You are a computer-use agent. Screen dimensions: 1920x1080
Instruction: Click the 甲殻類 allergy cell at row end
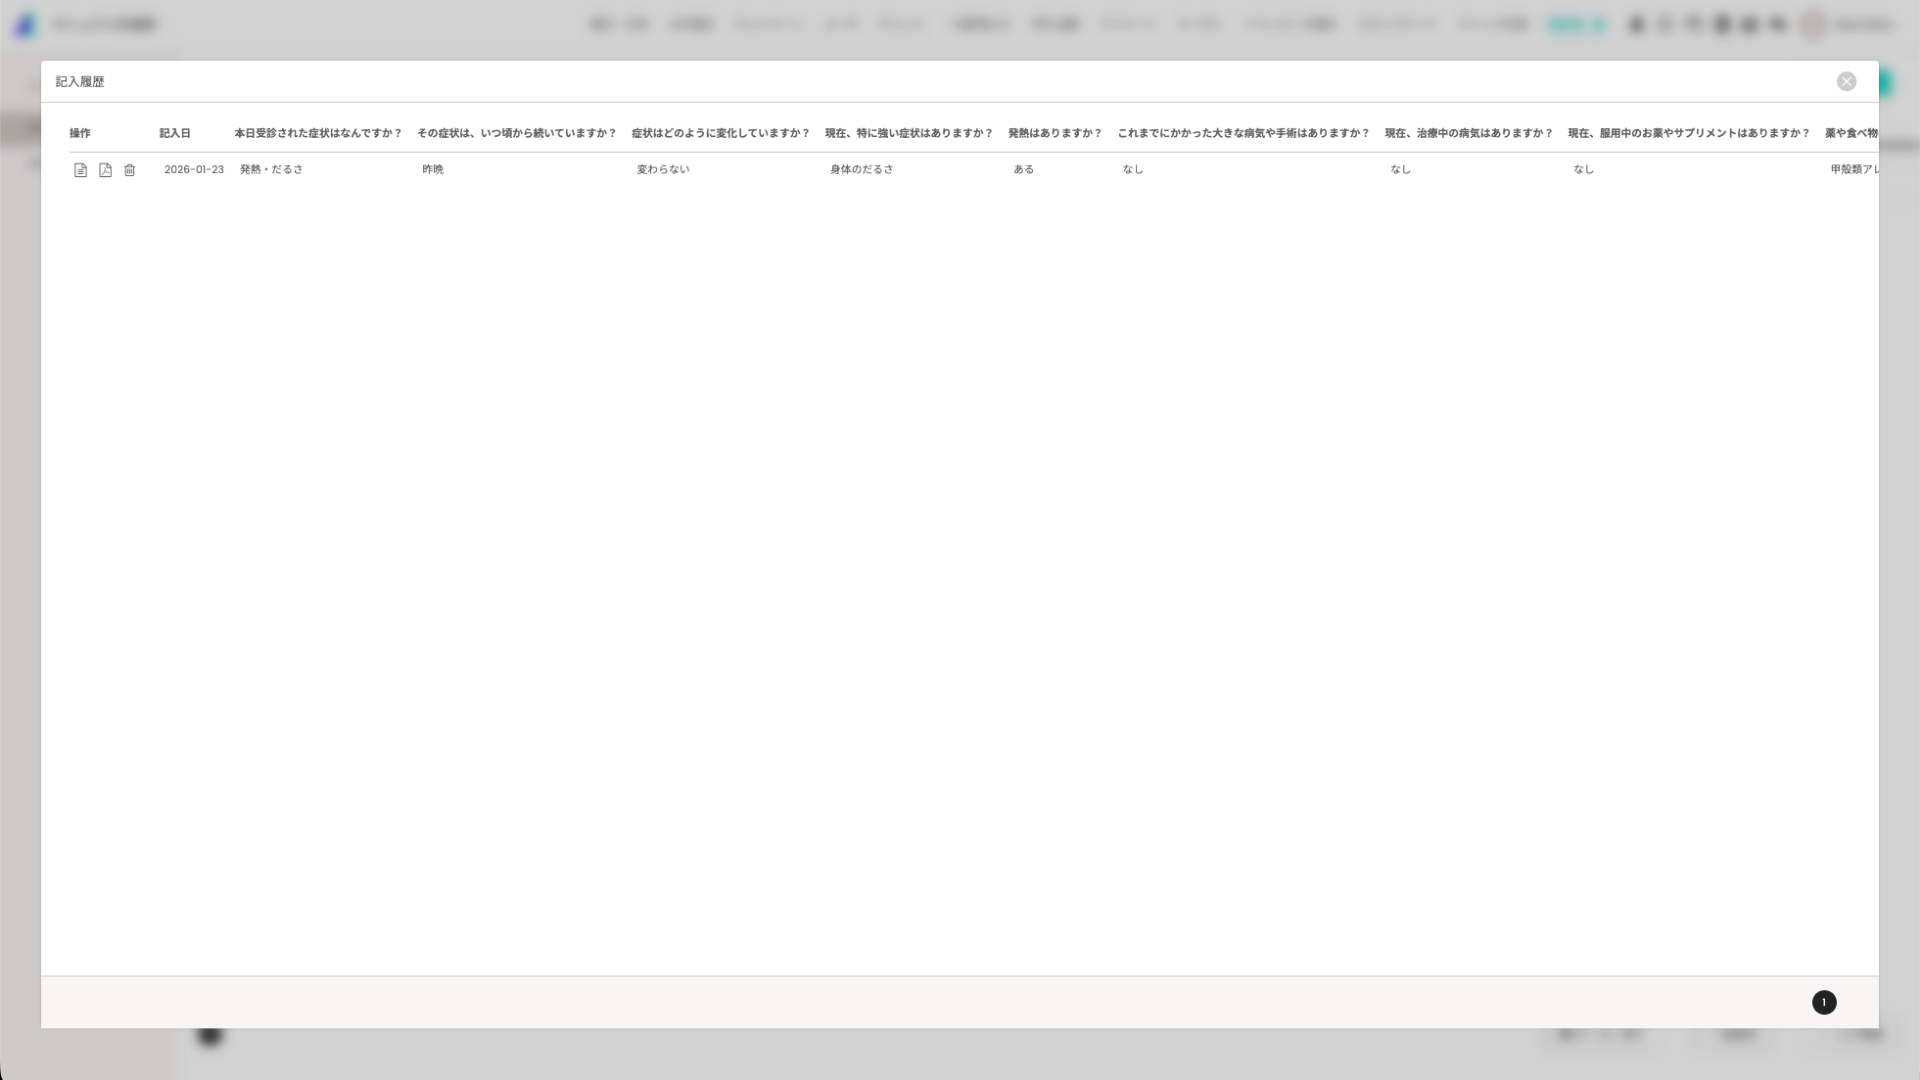click(x=1853, y=170)
